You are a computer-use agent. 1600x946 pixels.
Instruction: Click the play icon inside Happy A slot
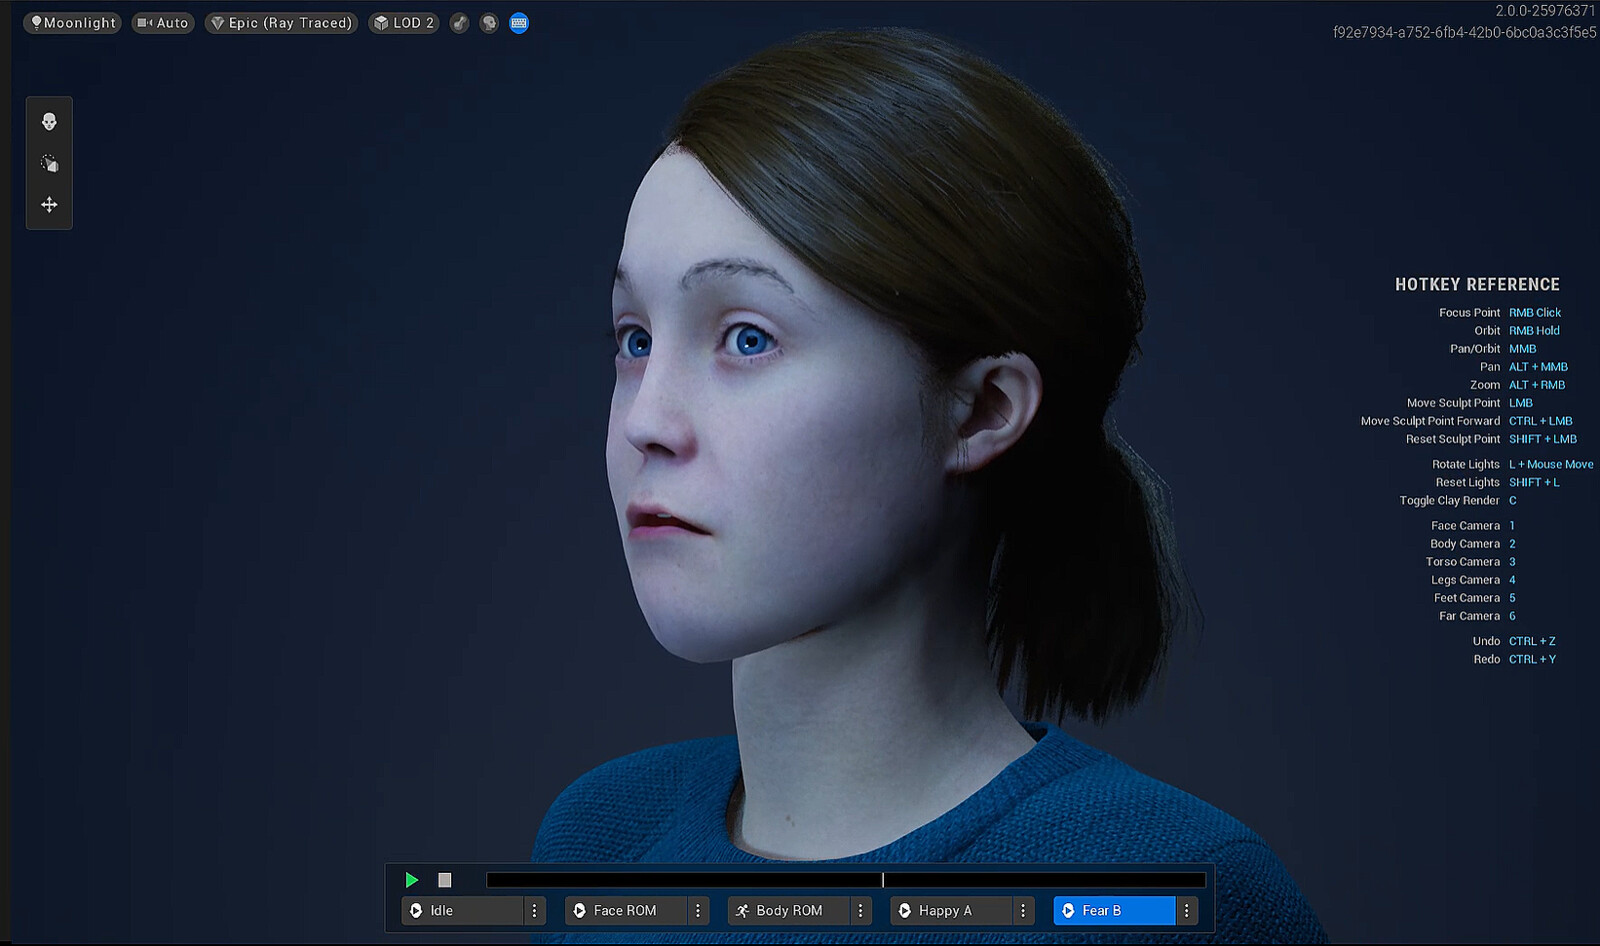tap(905, 911)
